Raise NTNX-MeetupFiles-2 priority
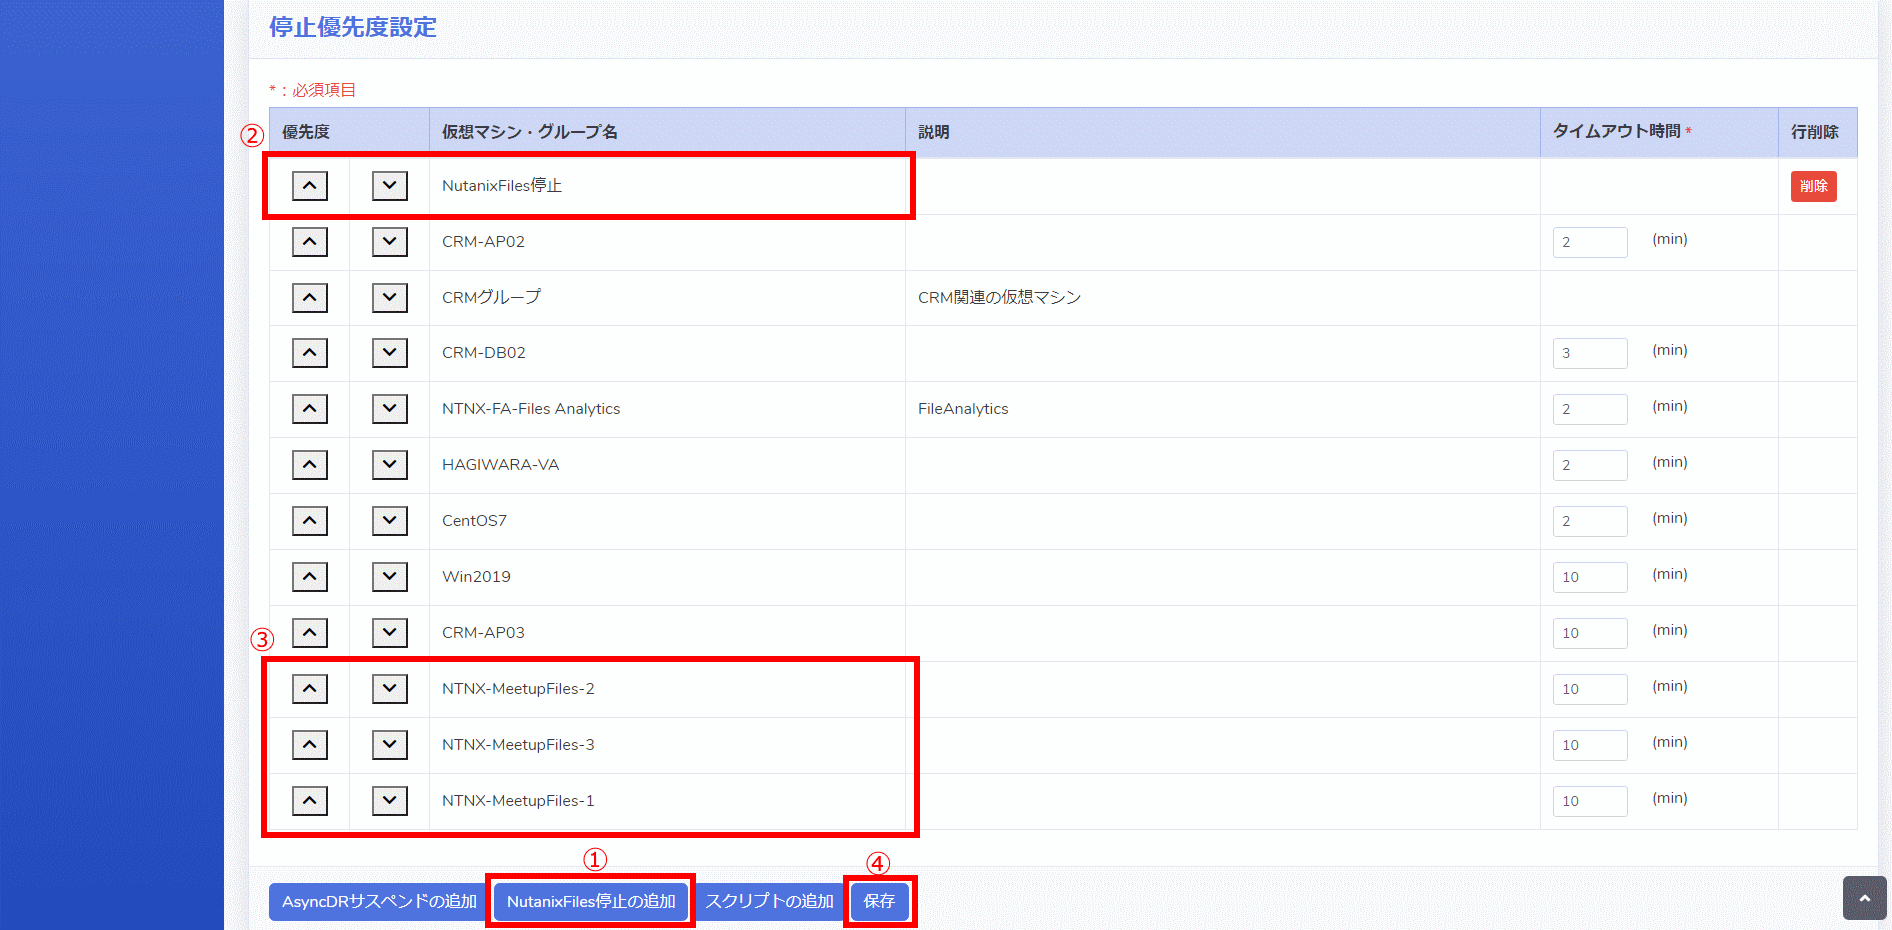This screenshot has height=930, width=1892. coord(310,689)
